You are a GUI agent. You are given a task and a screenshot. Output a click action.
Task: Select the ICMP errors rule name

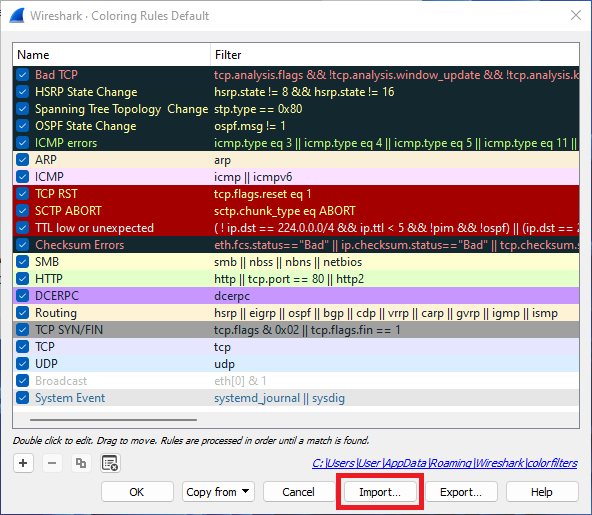pos(66,143)
